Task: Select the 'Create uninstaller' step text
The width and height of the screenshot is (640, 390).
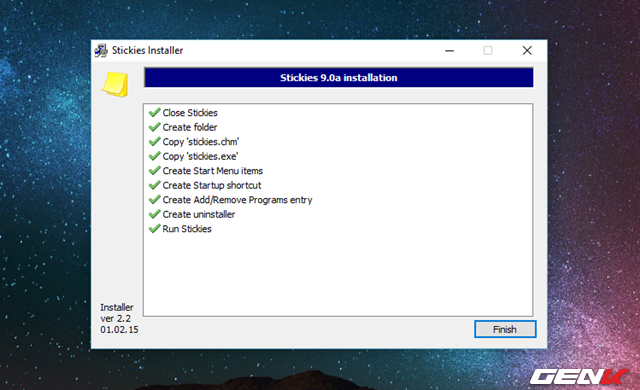Action: point(199,214)
